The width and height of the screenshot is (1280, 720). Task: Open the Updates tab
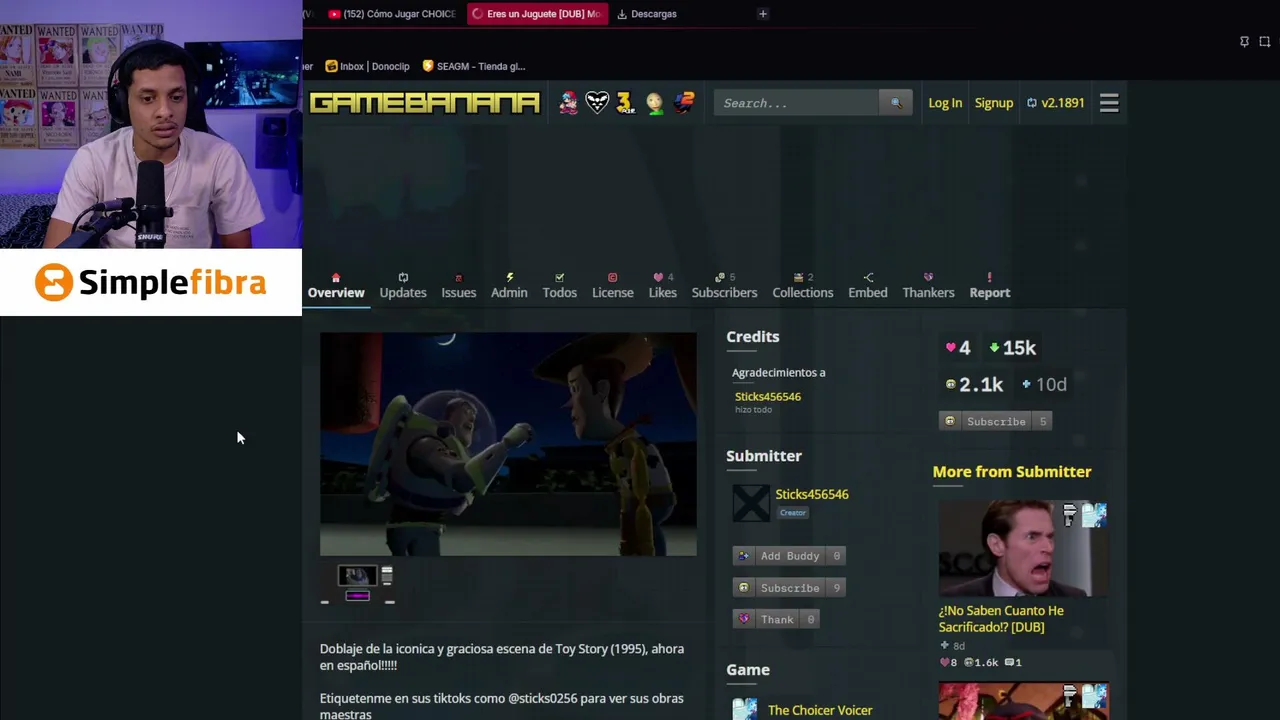403,286
